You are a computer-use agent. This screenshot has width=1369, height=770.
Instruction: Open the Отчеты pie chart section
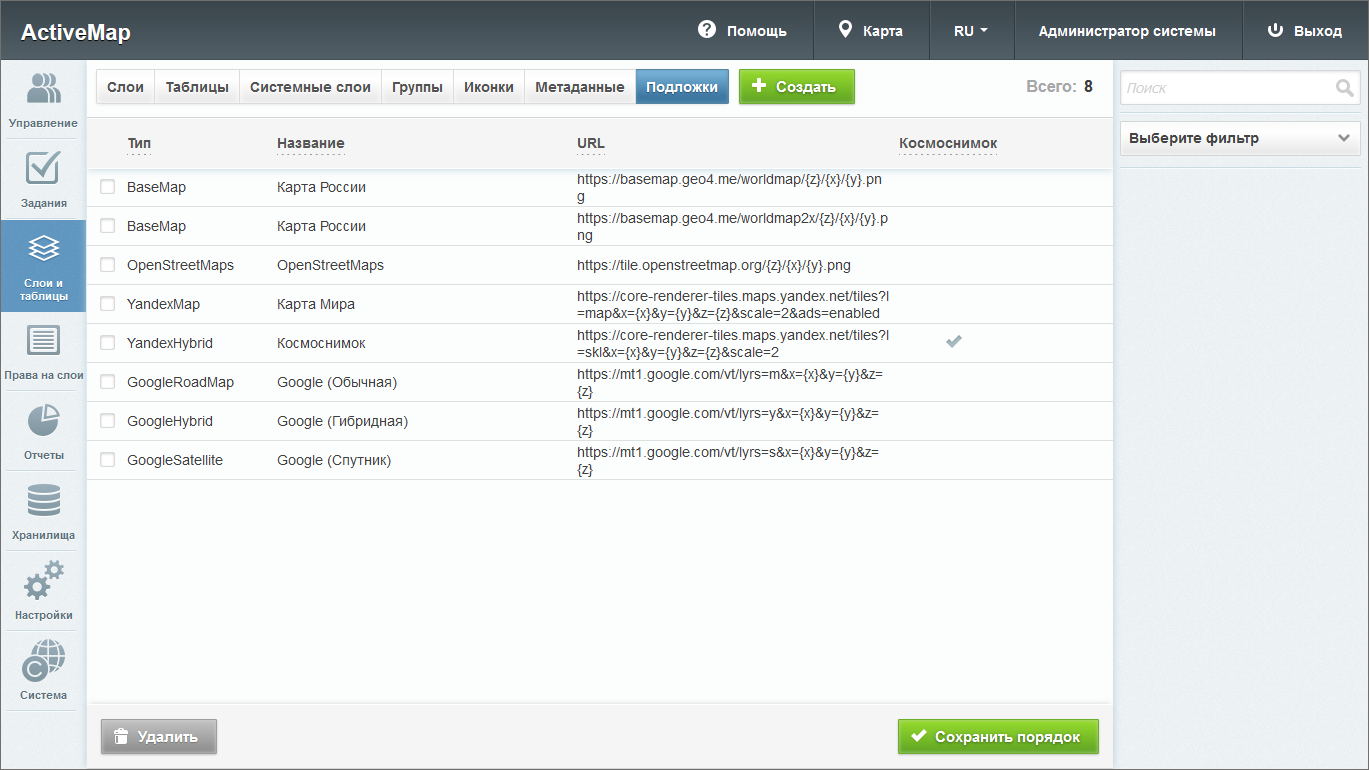point(43,432)
